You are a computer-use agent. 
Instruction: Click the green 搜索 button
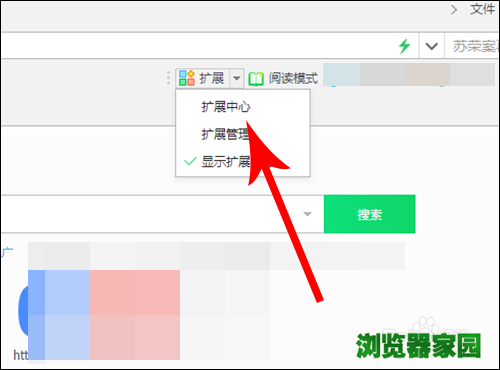pyautogui.click(x=369, y=214)
